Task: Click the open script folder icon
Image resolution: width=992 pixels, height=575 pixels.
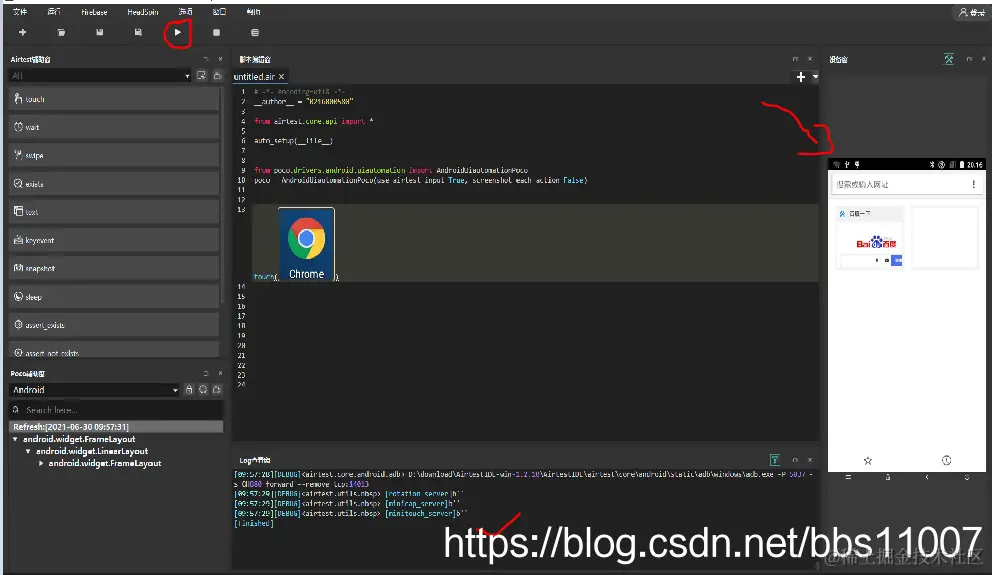Action: (x=61, y=32)
